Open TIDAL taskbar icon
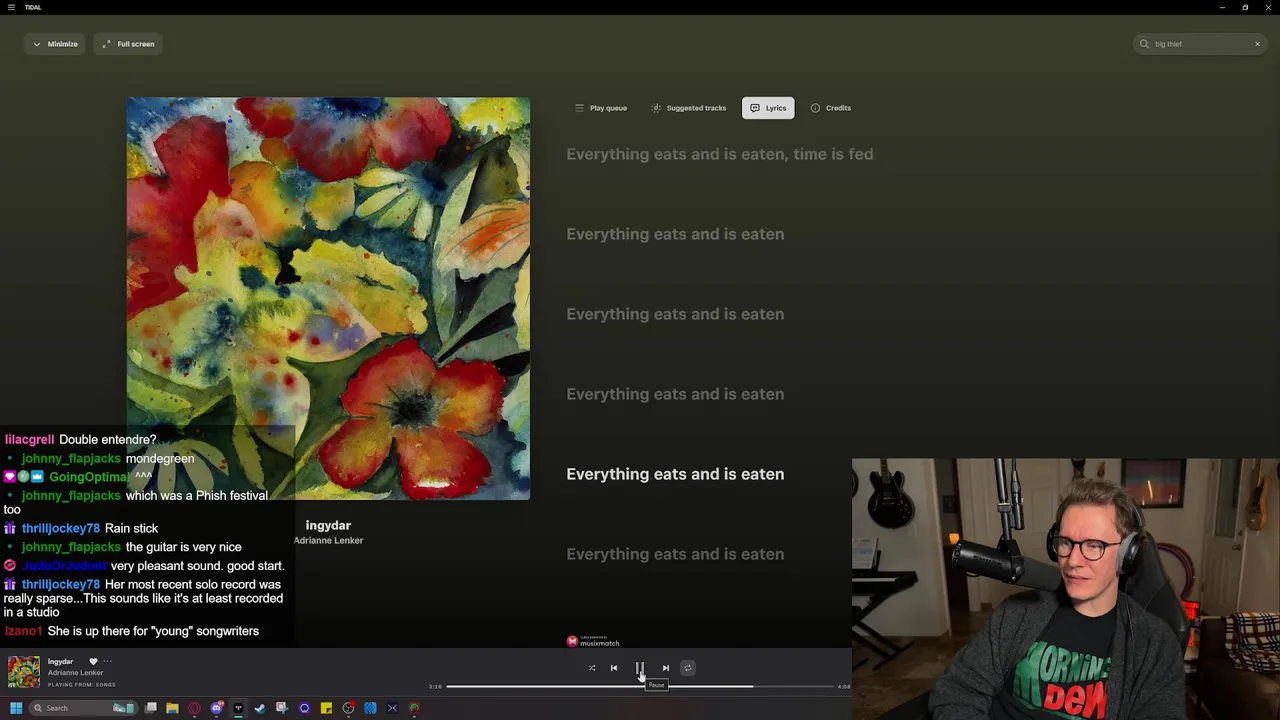This screenshot has height=720, width=1280. [x=238, y=708]
